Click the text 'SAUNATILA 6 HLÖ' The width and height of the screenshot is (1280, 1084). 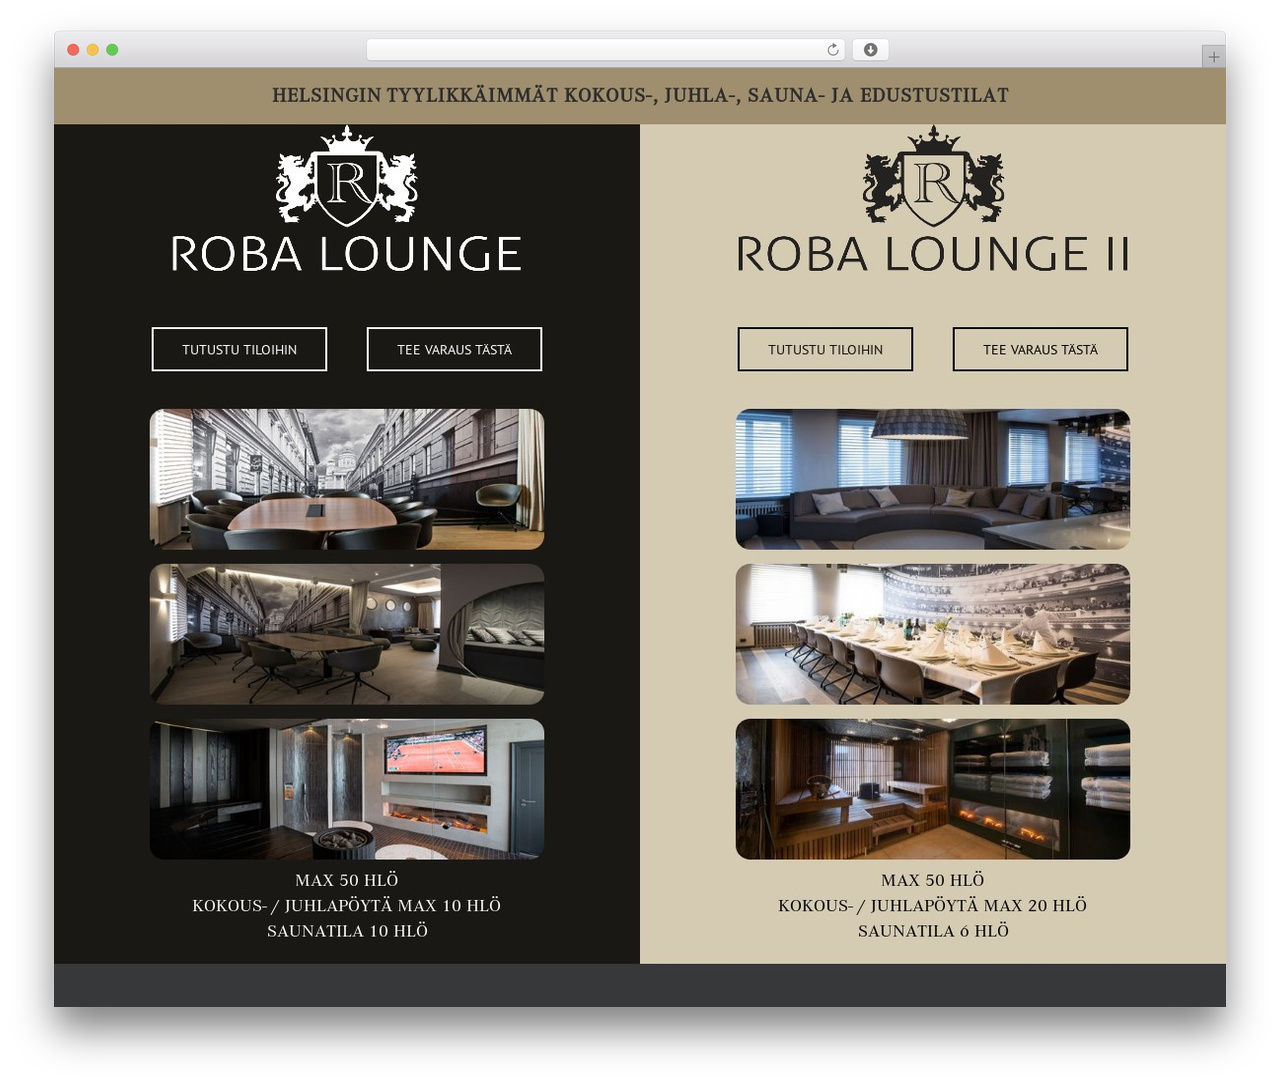(933, 931)
